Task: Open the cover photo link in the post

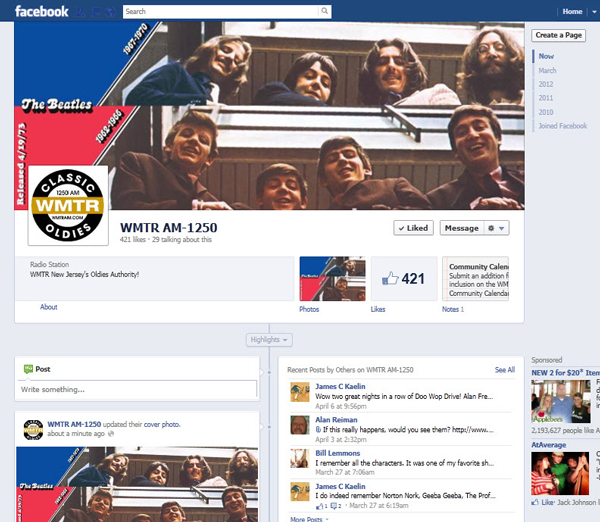Action: pyautogui.click(x=161, y=424)
